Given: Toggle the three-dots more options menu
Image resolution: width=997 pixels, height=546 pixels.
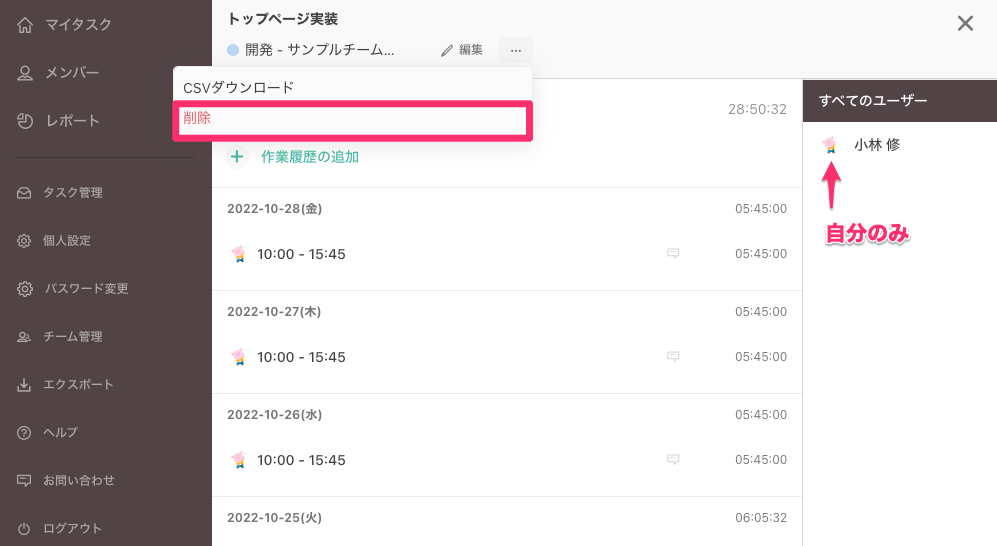Looking at the screenshot, I should (x=516, y=50).
